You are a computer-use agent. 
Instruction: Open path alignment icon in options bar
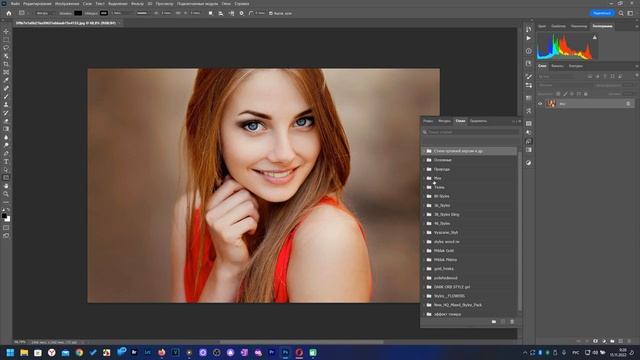pos(221,13)
